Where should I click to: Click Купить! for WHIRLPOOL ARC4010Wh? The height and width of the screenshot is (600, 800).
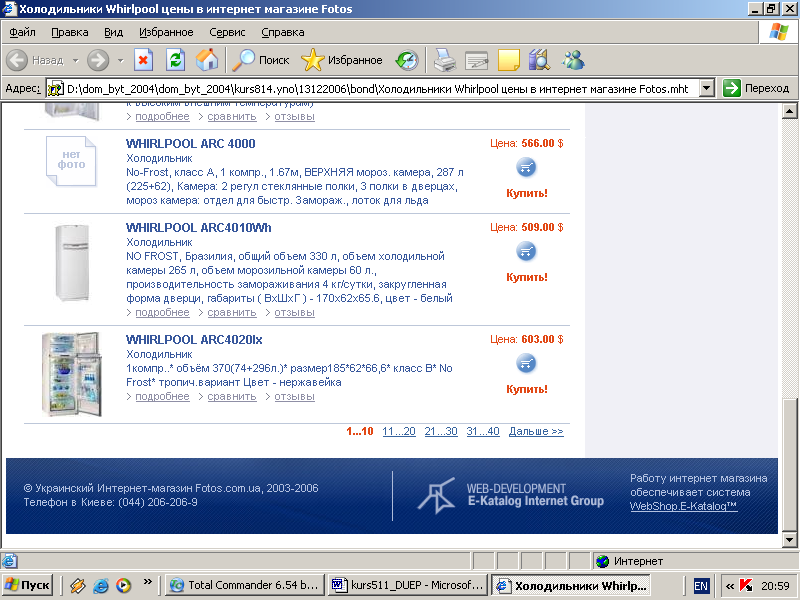coord(527,278)
